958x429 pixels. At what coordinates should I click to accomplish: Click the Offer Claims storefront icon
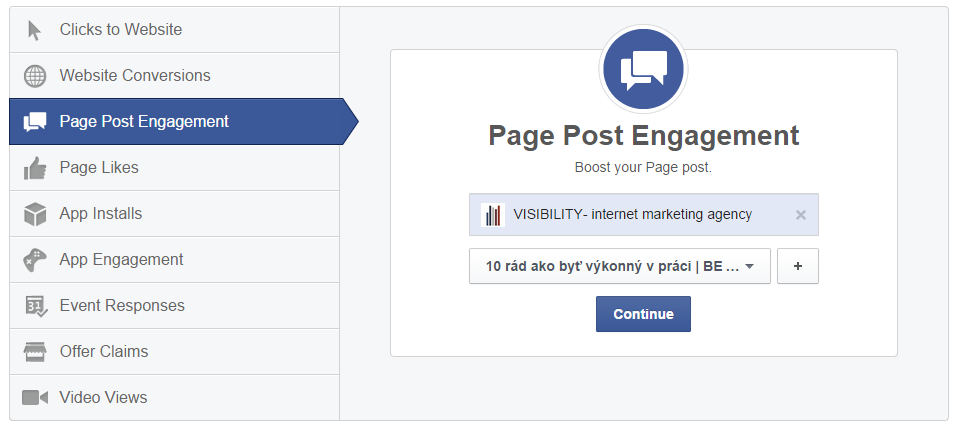(35, 352)
